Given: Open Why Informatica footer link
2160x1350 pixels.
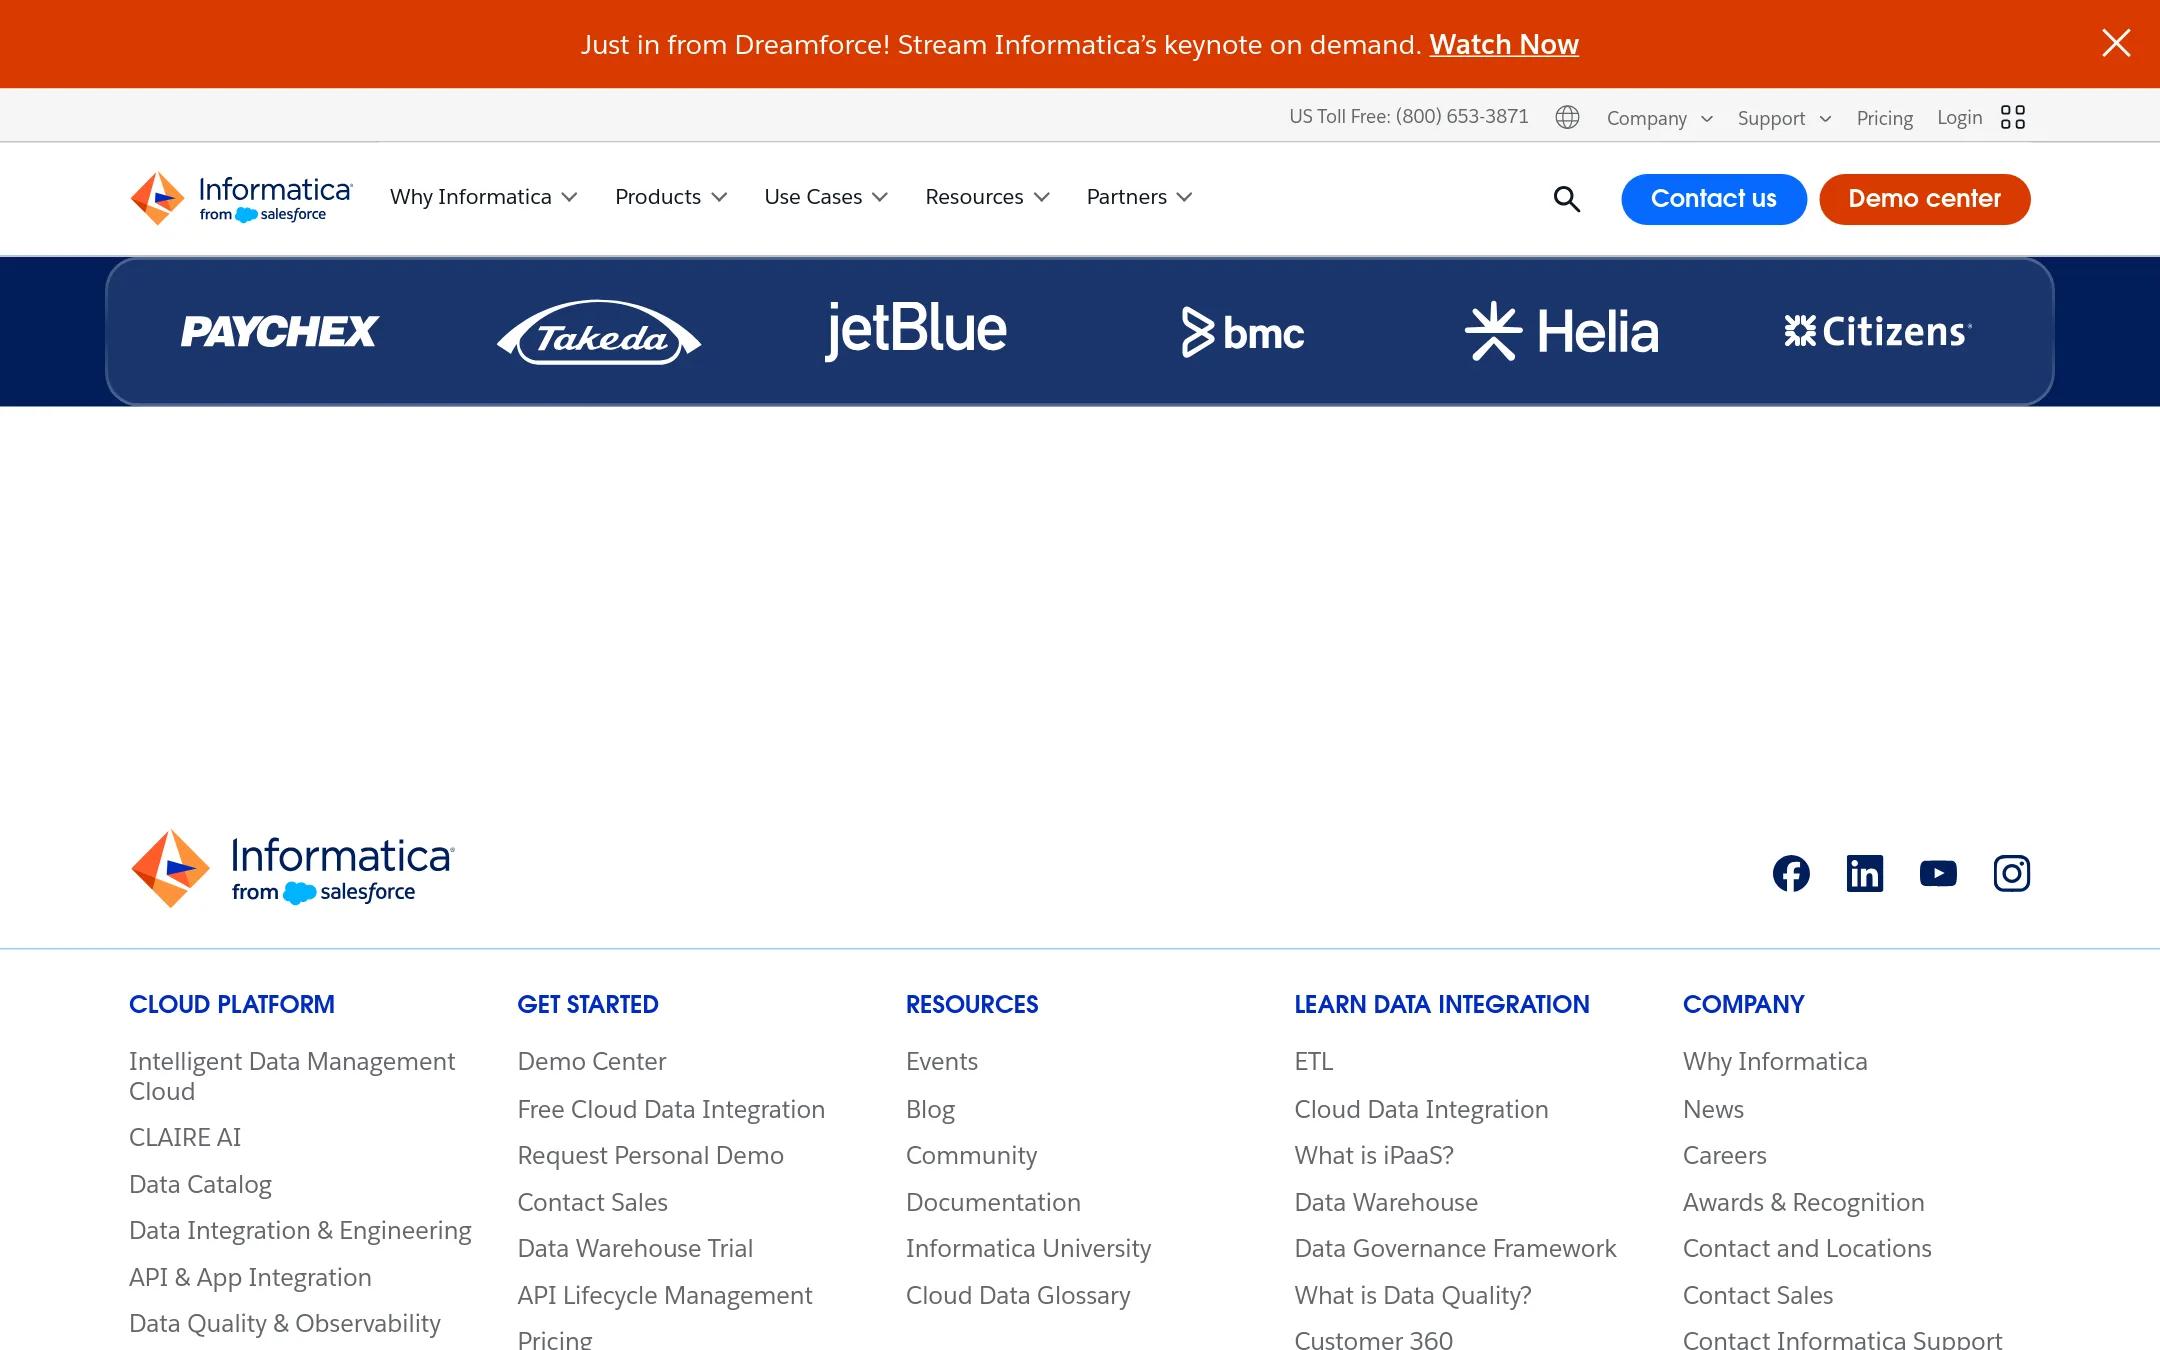Looking at the screenshot, I should point(1775,1061).
